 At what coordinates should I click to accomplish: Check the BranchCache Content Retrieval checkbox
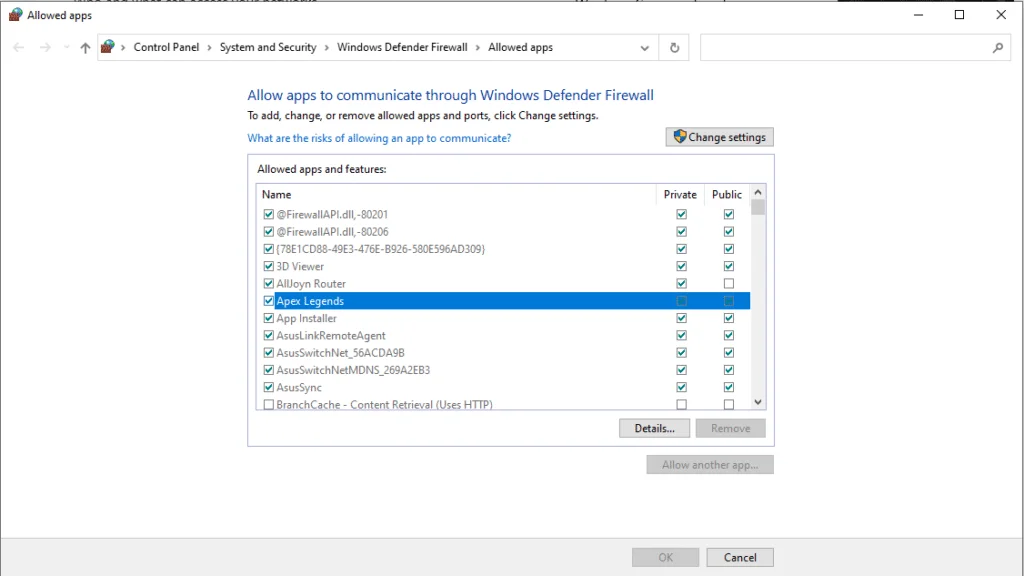click(x=268, y=405)
